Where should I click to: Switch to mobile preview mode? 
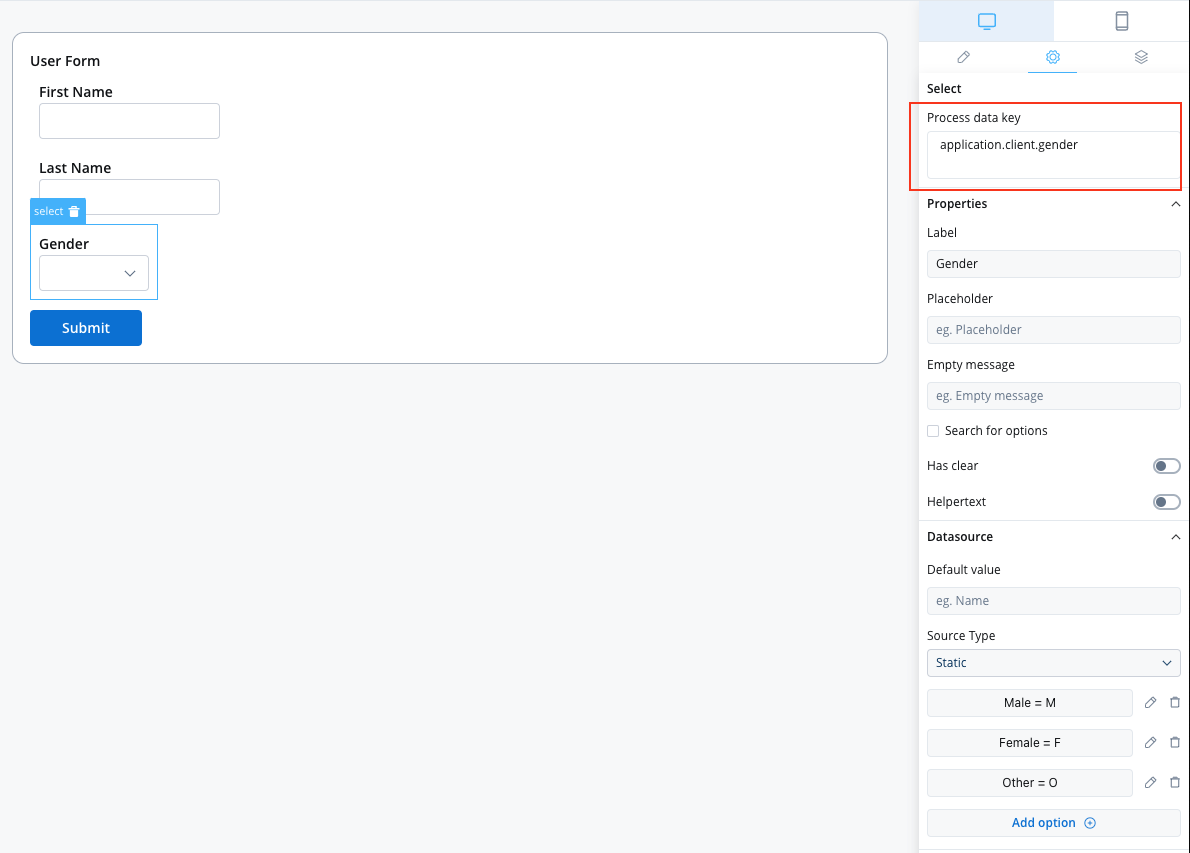coord(1121,21)
